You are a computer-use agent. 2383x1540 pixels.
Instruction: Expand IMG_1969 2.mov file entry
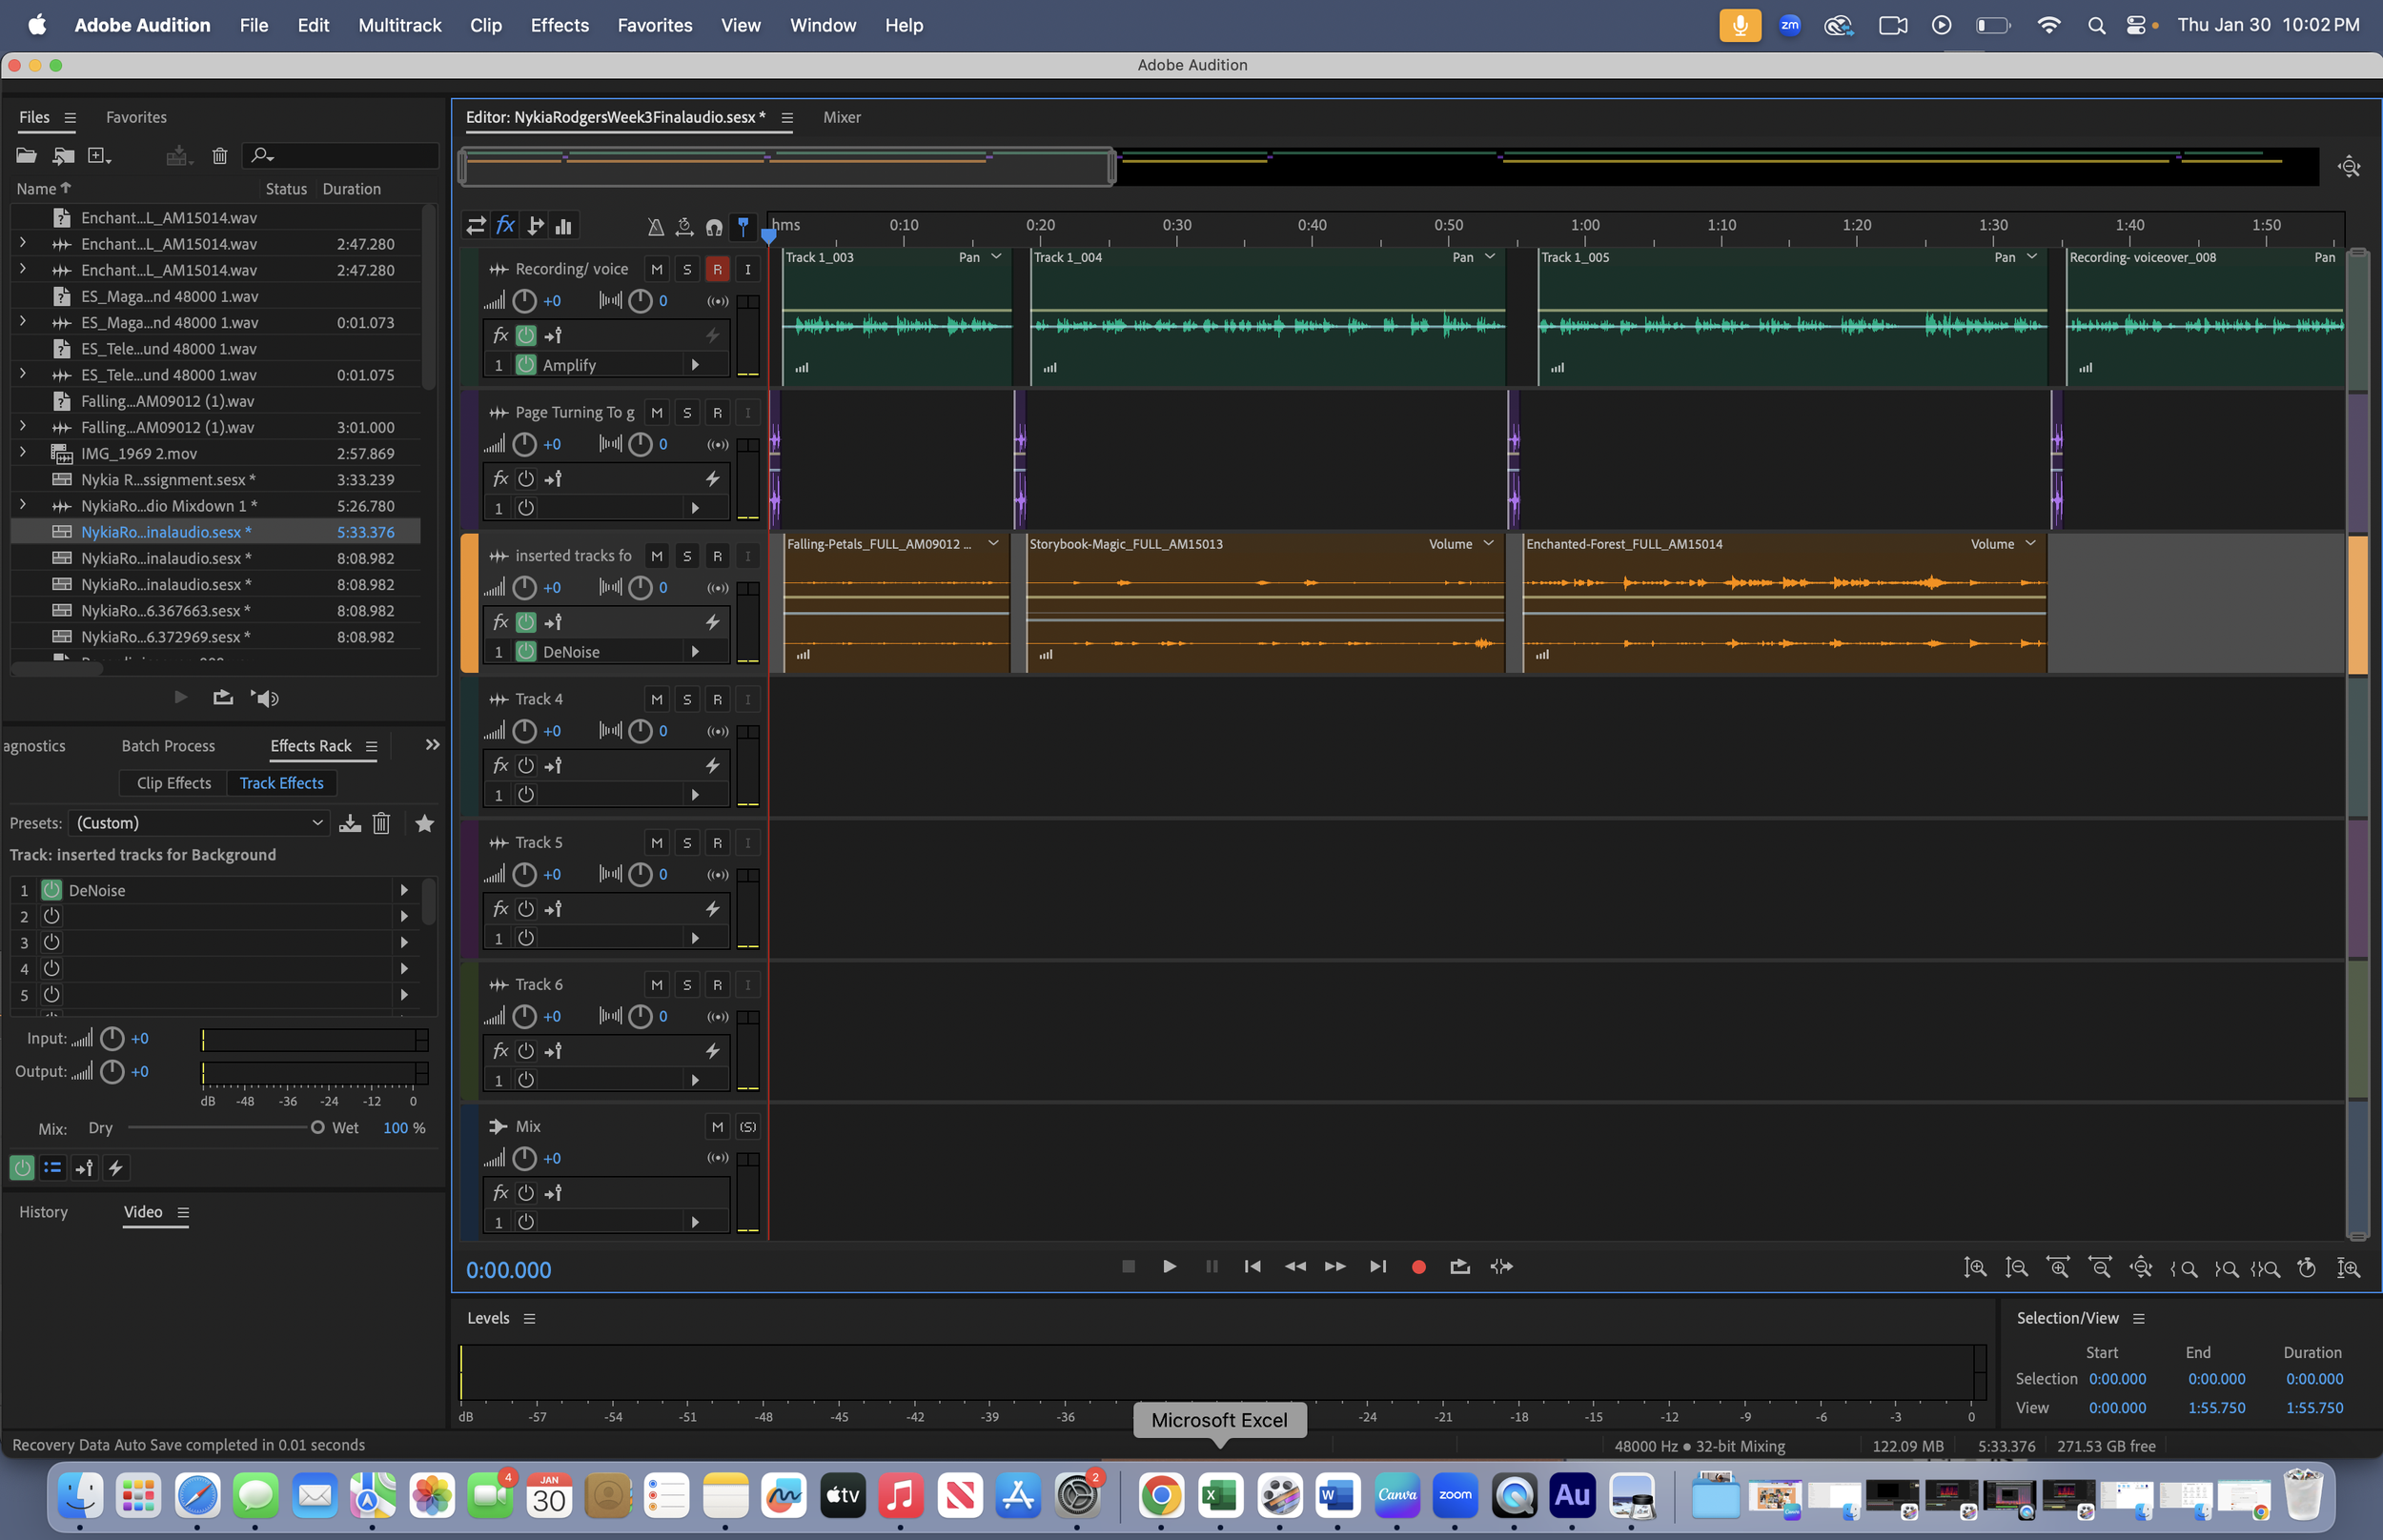tap(23, 453)
